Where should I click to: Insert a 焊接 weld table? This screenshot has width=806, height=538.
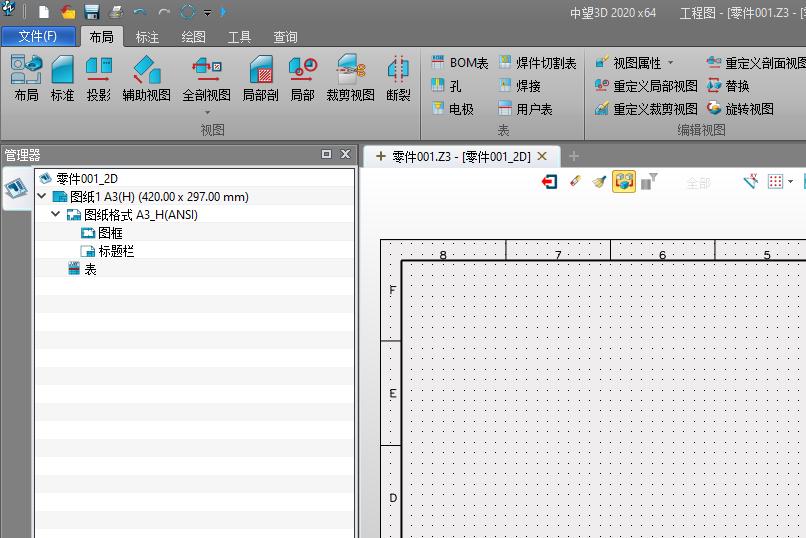520,86
